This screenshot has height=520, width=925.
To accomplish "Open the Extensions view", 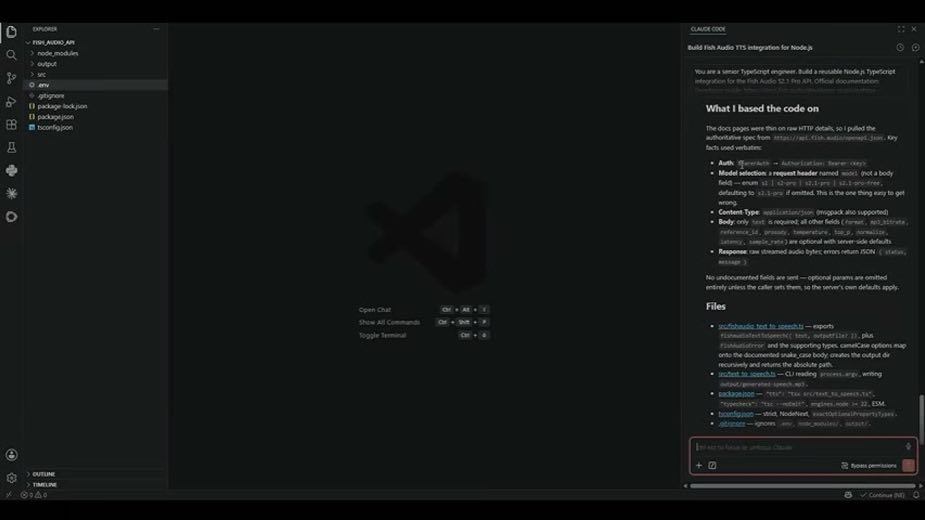I will [11, 125].
